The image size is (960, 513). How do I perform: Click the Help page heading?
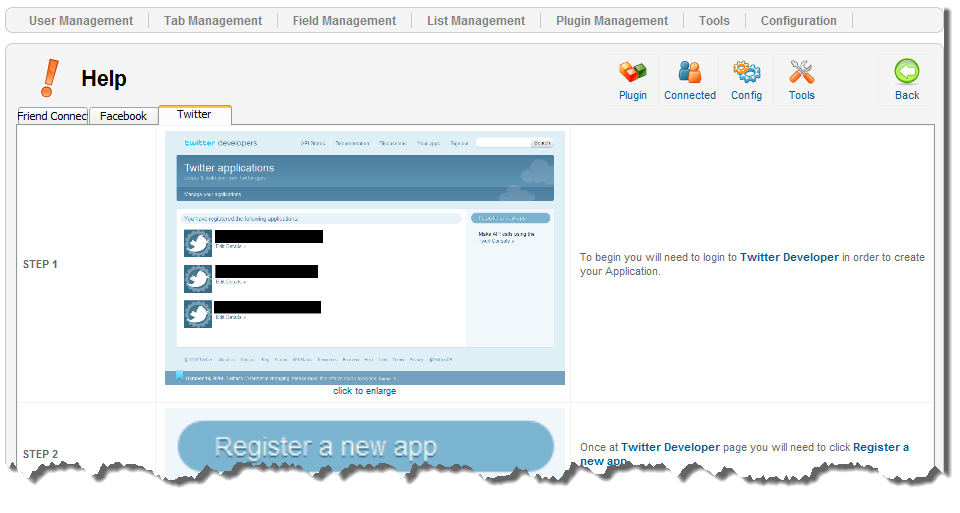click(104, 78)
